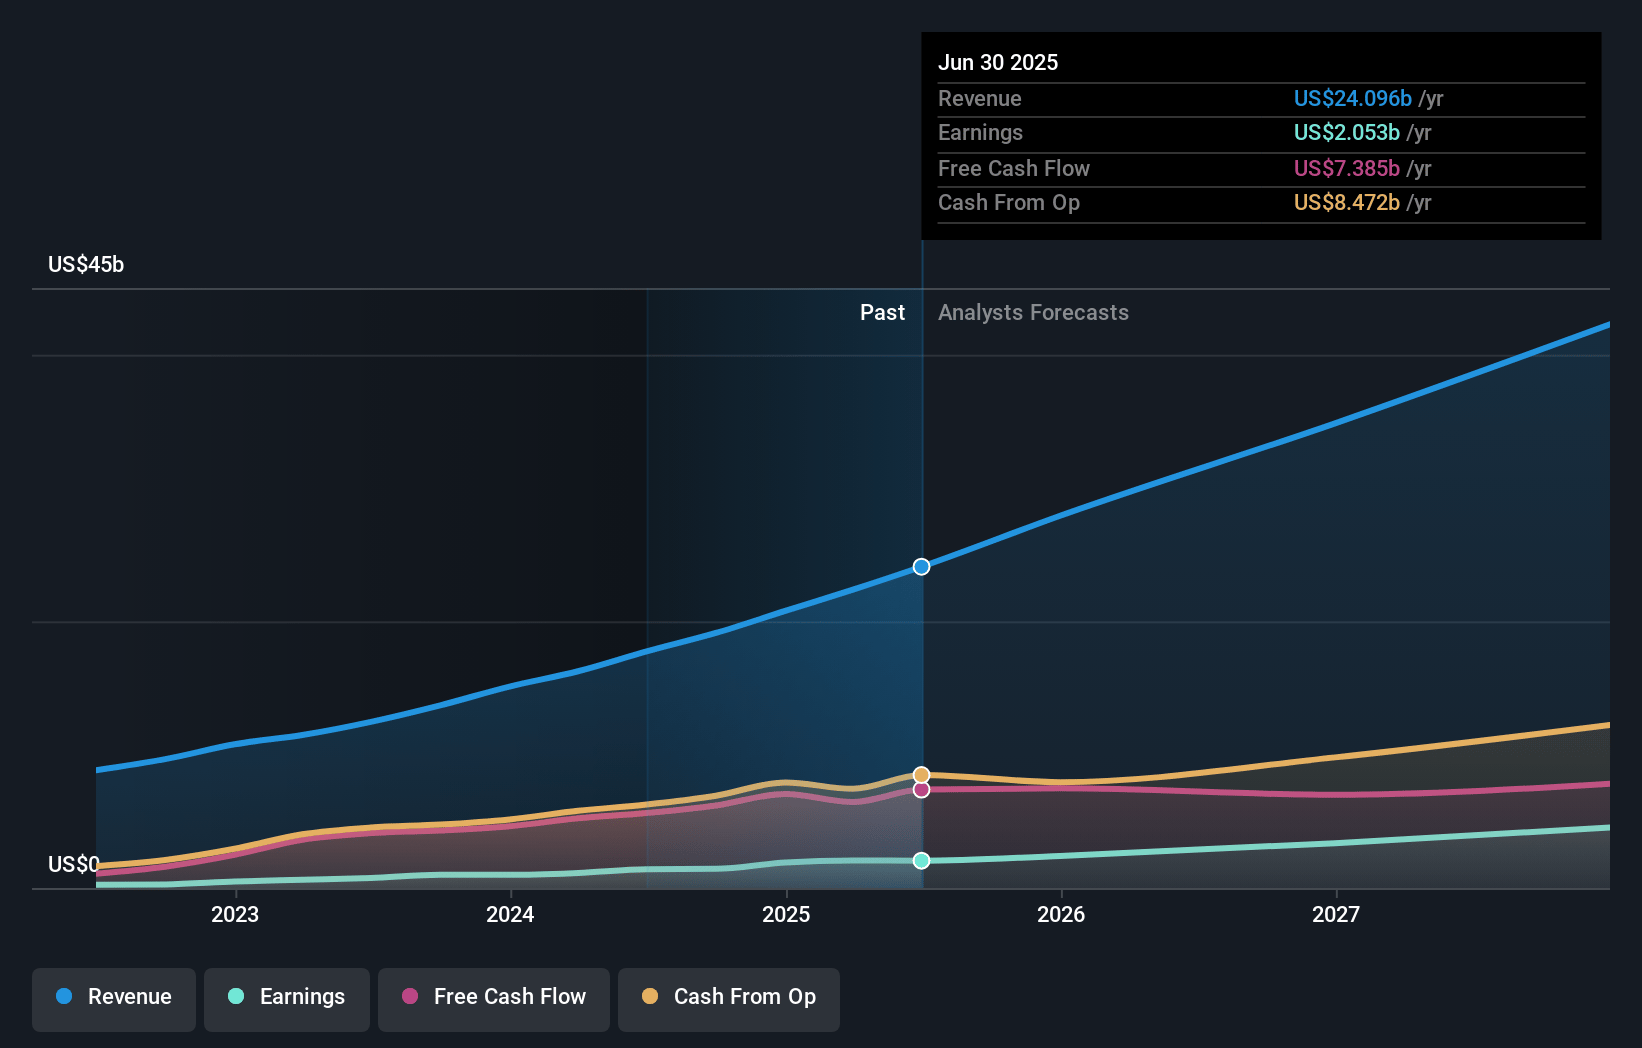
Task: Click the 2023 x-axis label
Action: (235, 915)
